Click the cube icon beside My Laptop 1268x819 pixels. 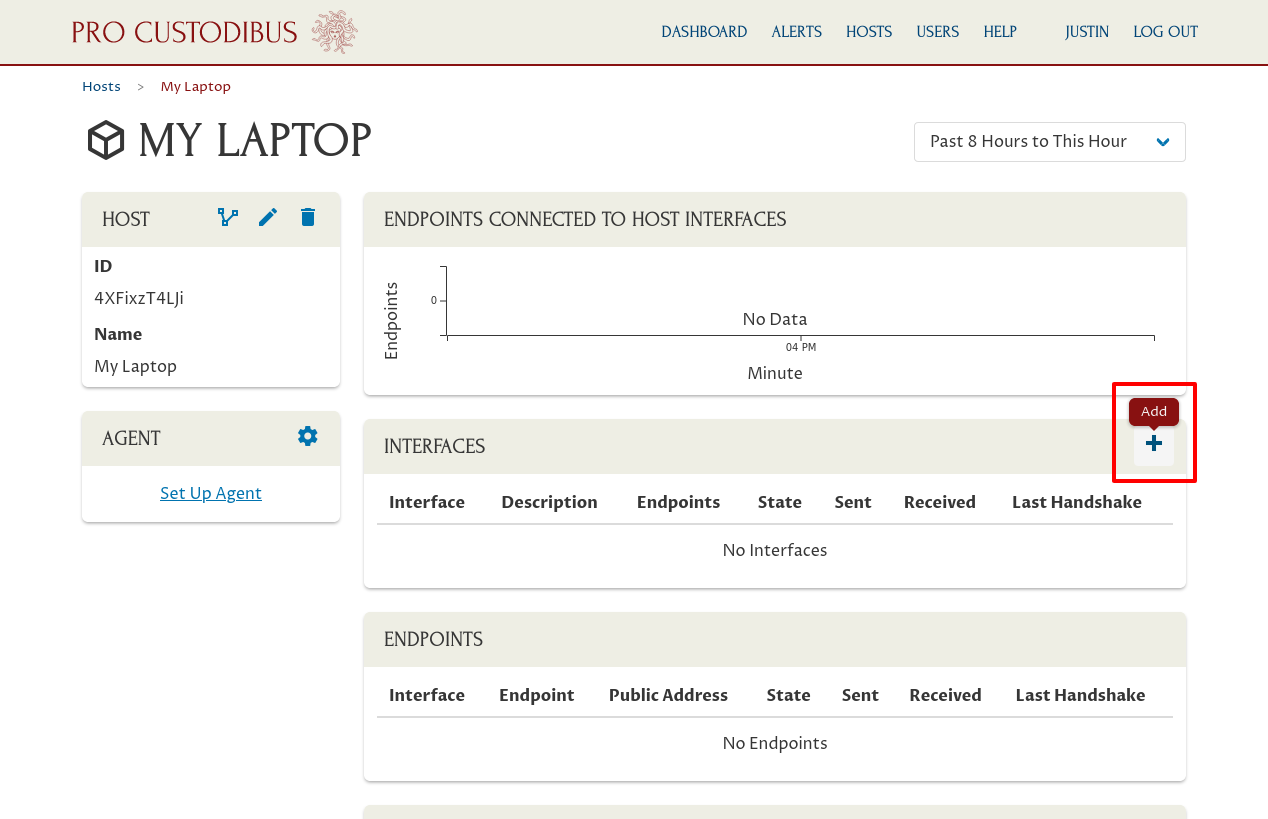106,141
